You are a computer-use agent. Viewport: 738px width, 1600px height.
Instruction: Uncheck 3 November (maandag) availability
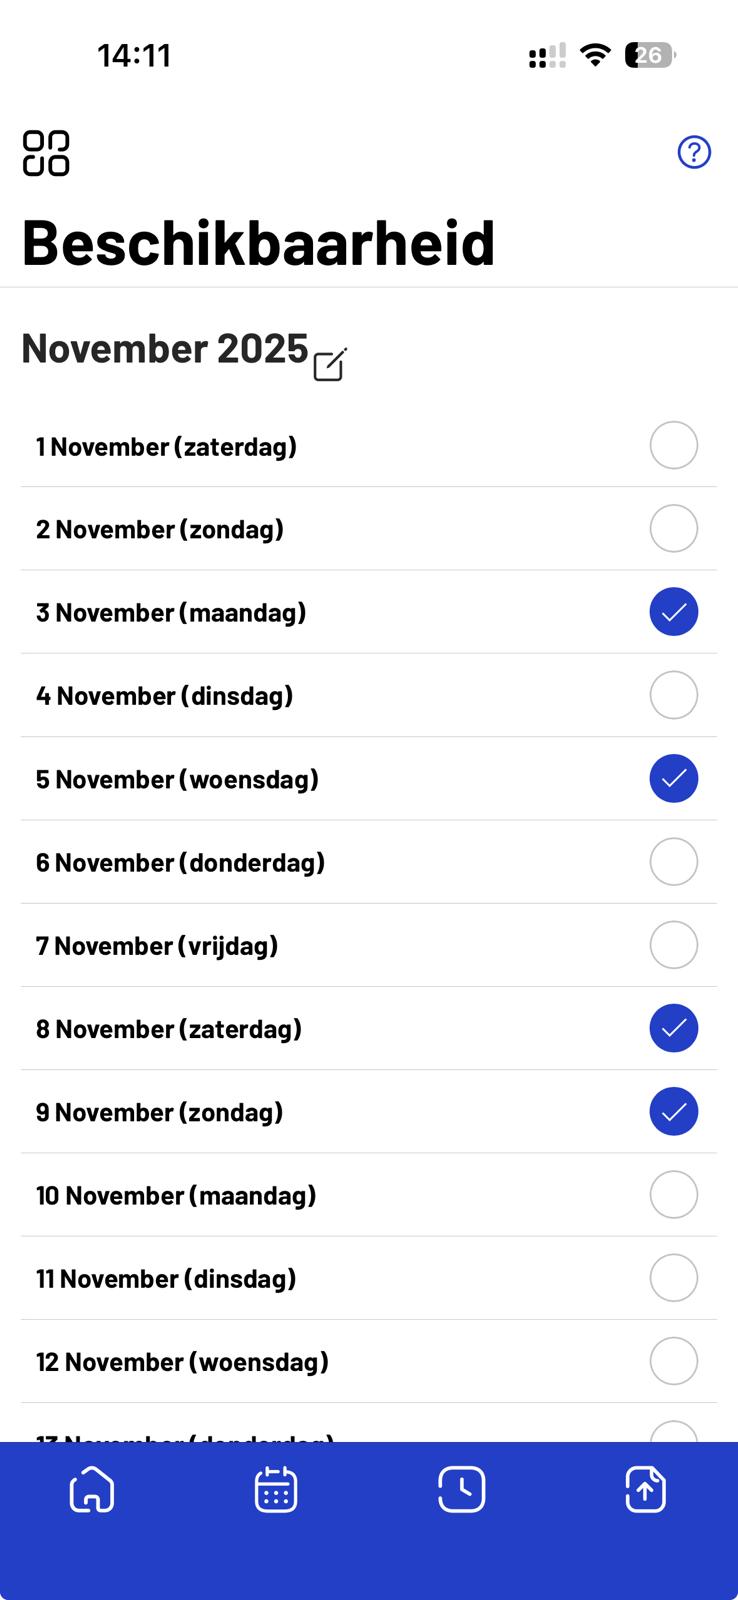tap(673, 612)
